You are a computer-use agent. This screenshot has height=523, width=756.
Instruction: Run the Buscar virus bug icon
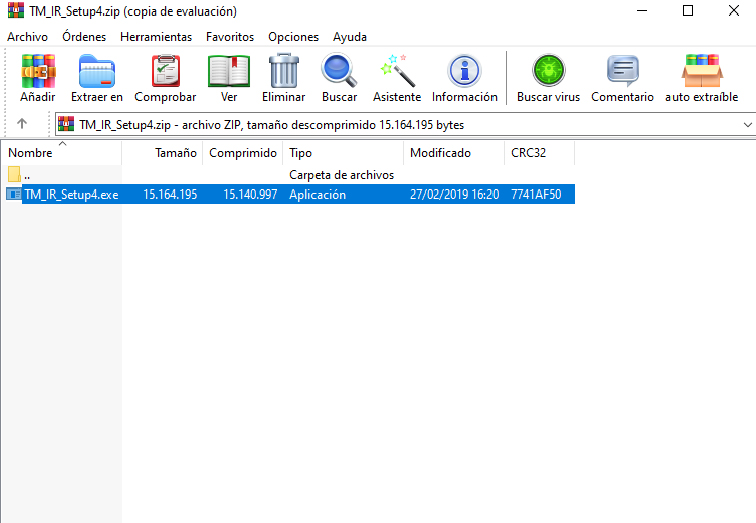click(548, 70)
